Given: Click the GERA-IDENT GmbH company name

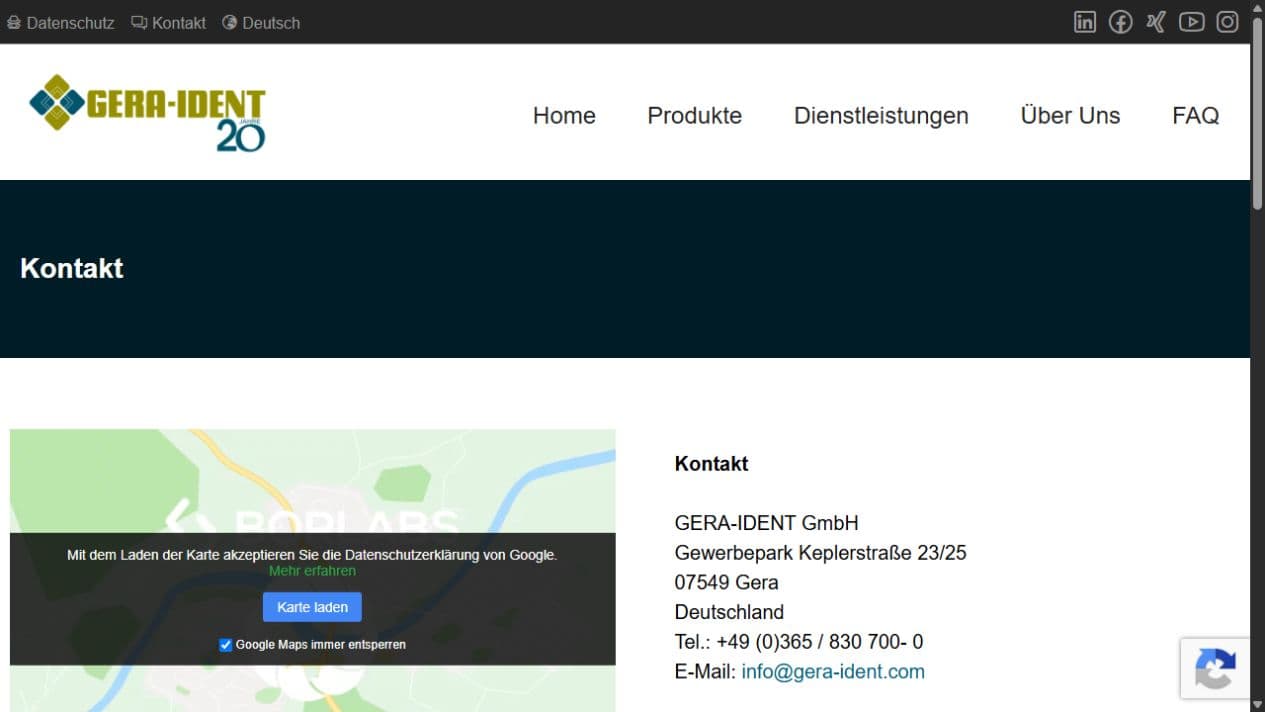Looking at the screenshot, I should coord(767,523).
